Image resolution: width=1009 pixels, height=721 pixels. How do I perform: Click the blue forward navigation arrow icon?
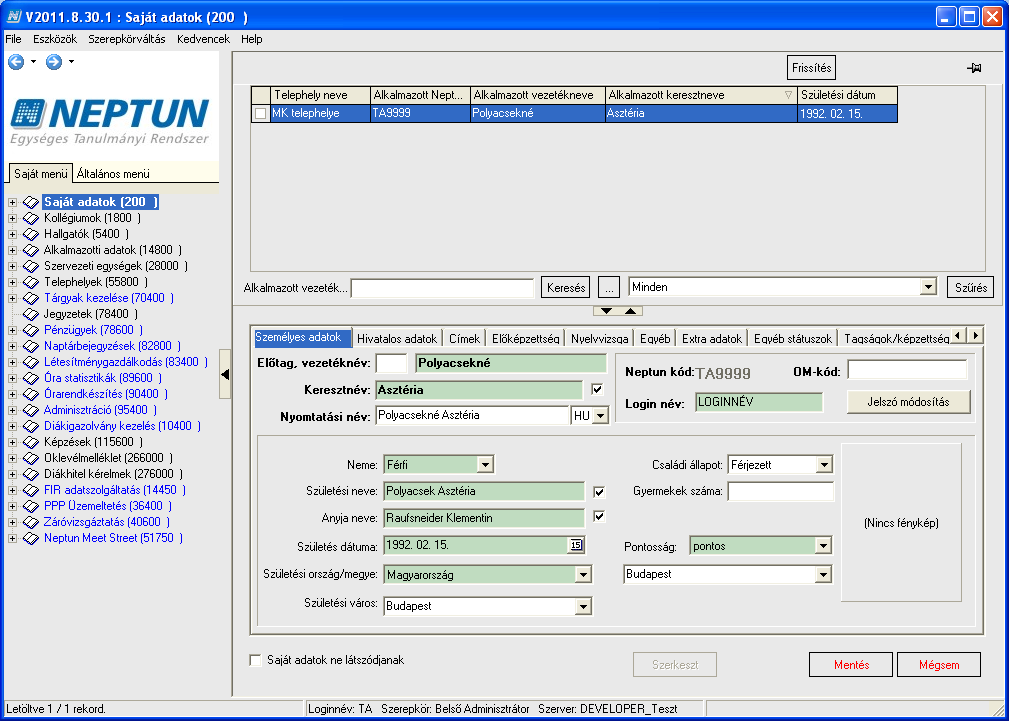(x=54, y=62)
